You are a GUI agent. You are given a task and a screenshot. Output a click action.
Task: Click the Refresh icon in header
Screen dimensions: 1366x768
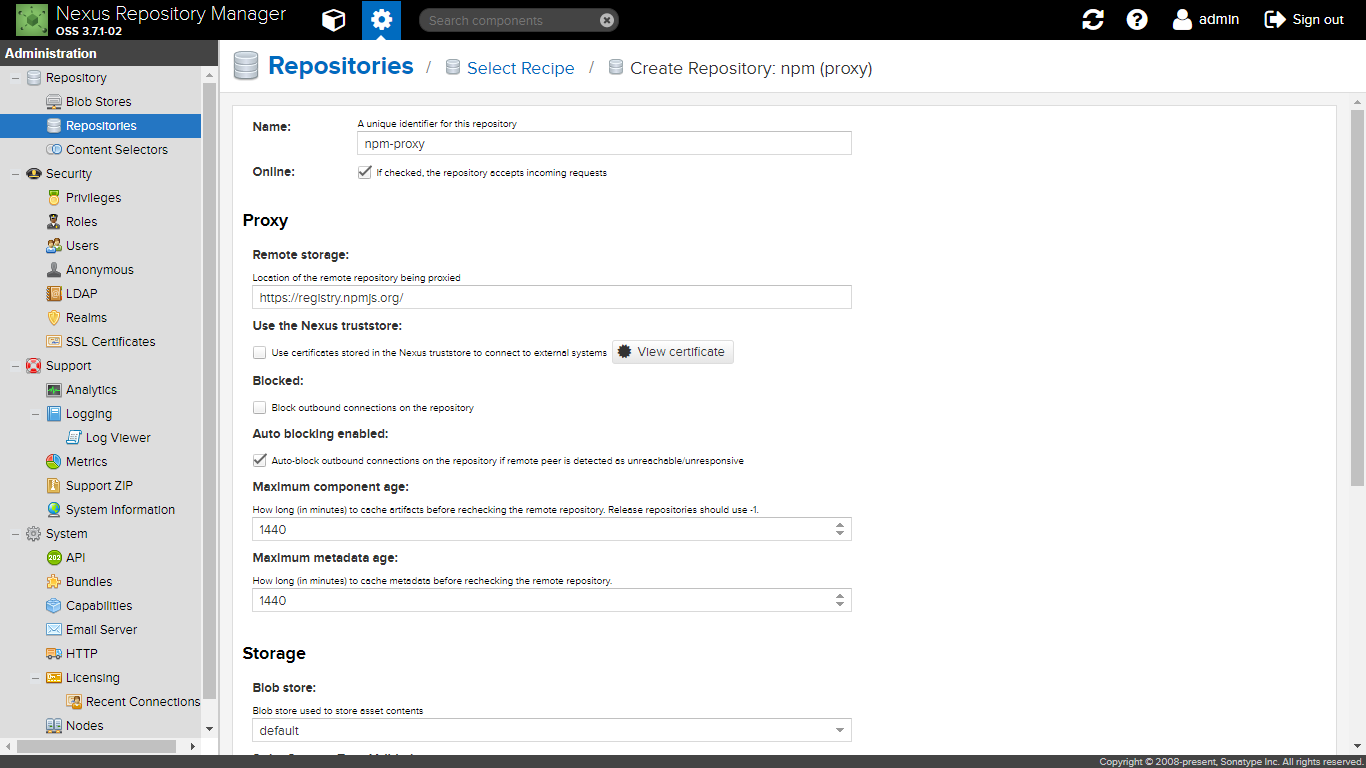pyautogui.click(x=1093, y=20)
